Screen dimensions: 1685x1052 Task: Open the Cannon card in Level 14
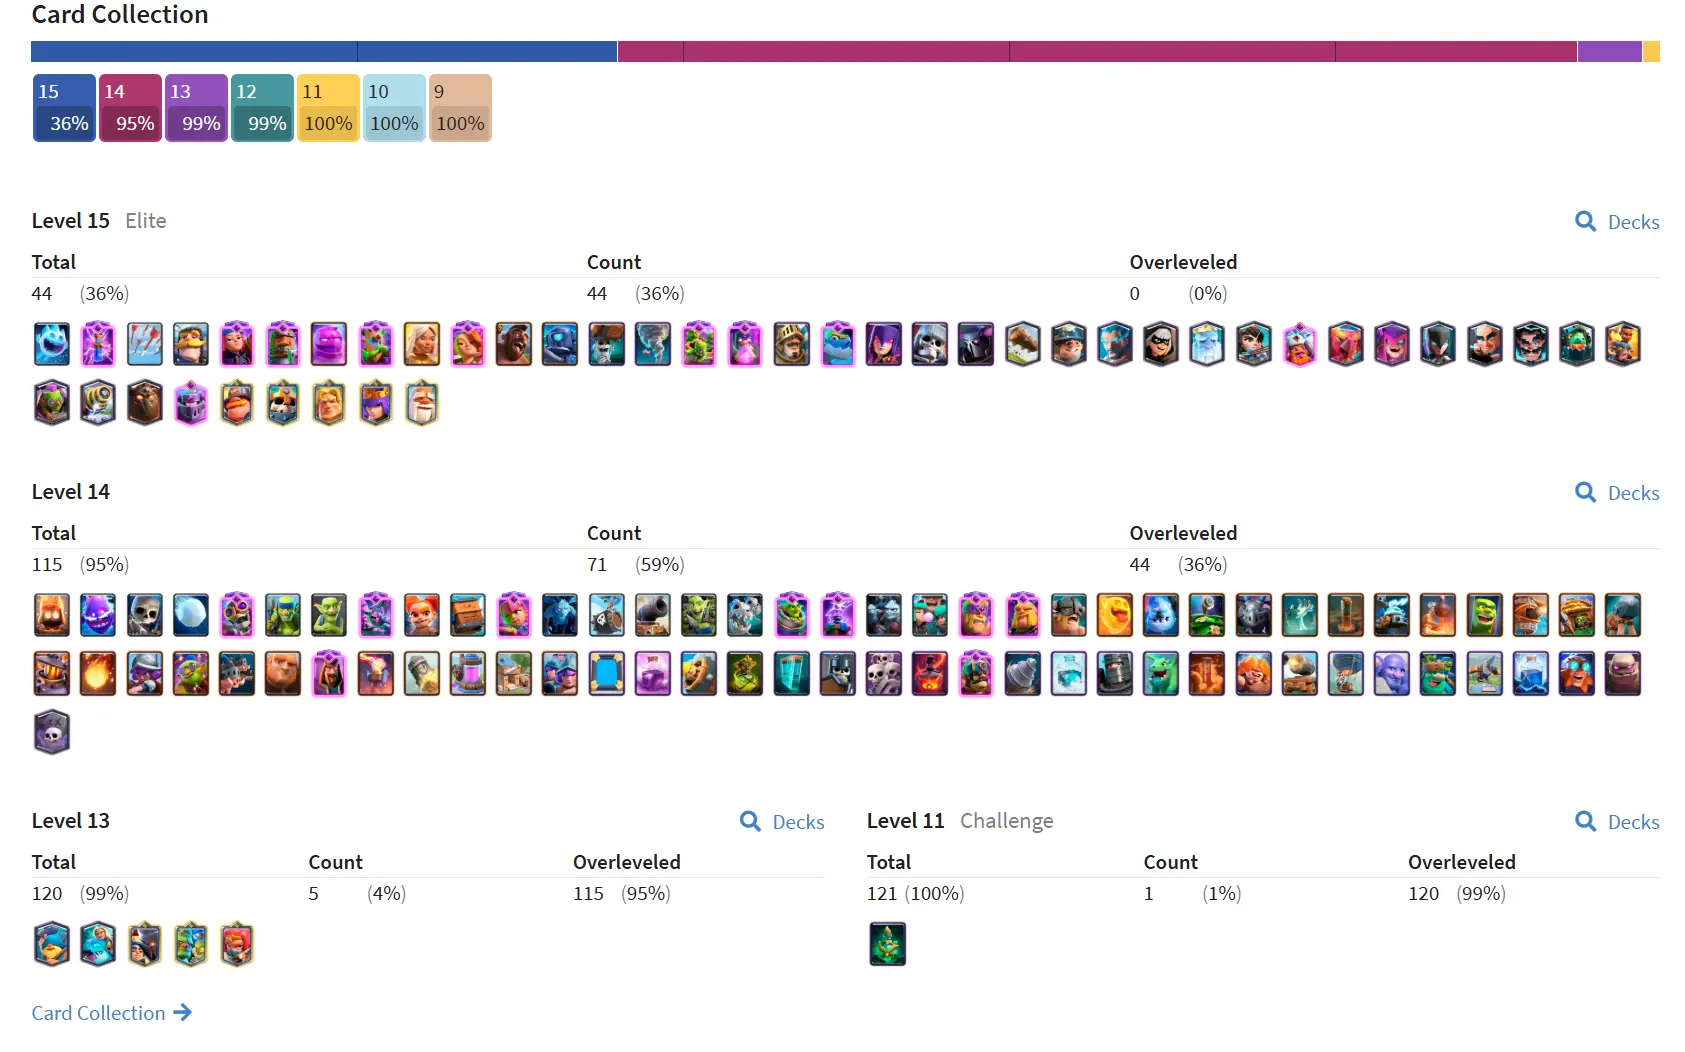click(x=653, y=615)
